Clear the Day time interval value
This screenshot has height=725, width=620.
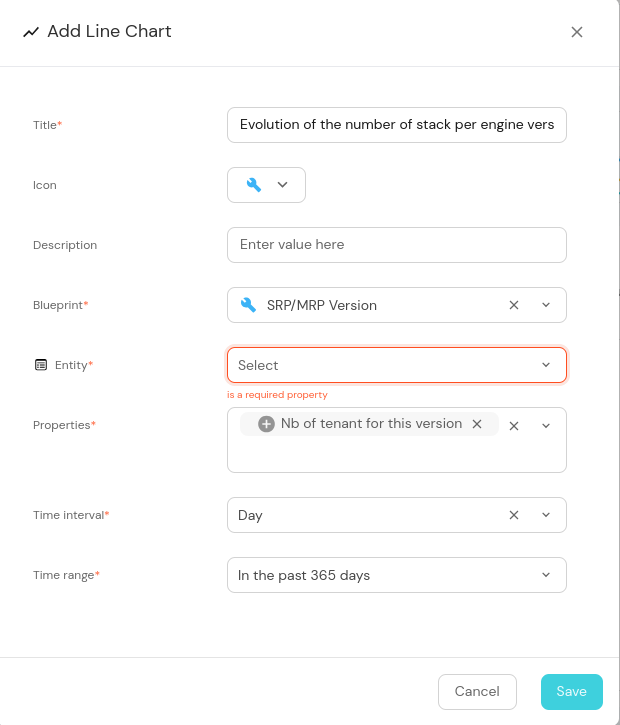(x=514, y=515)
